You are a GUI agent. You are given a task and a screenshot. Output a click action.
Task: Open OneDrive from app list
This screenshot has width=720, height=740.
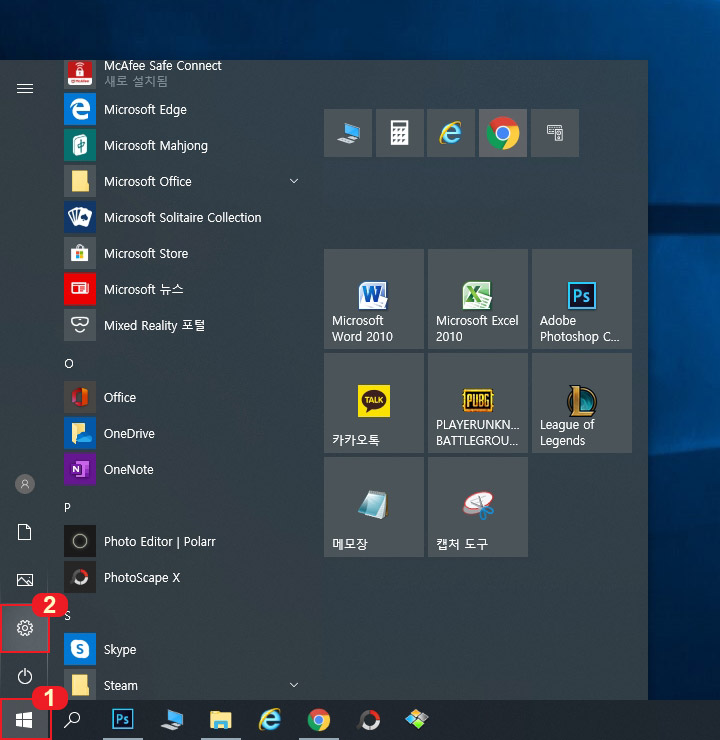[x=183, y=433]
